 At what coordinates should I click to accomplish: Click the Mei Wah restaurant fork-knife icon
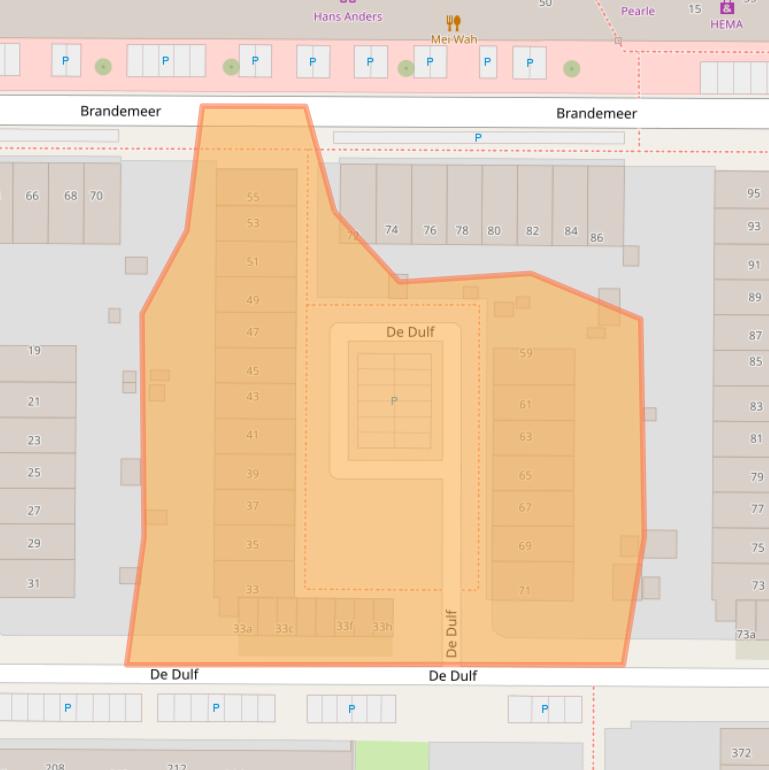pyautogui.click(x=453, y=22)
